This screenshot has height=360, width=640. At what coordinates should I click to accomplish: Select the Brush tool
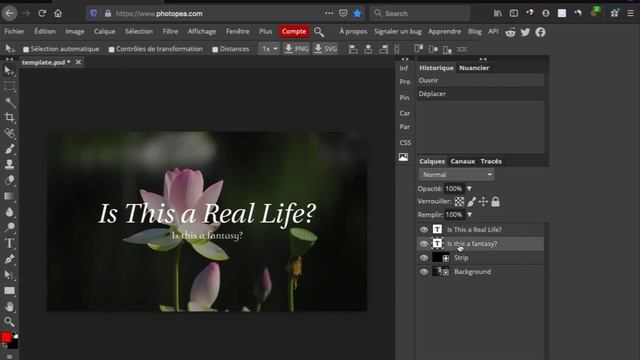9,149
